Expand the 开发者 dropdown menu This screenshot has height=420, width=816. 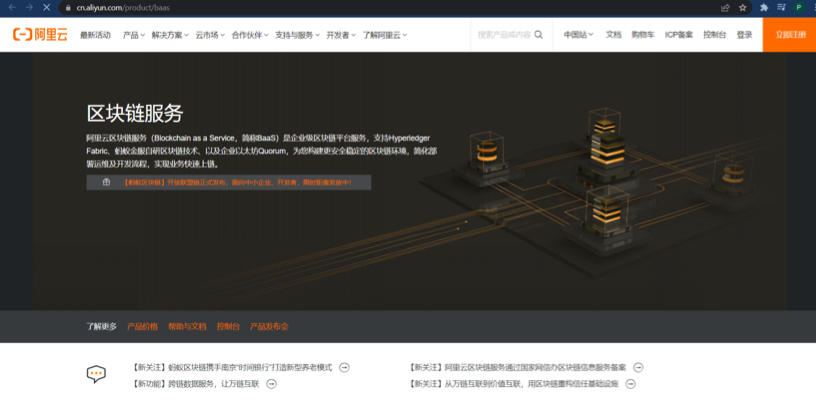tap(341, 35)
